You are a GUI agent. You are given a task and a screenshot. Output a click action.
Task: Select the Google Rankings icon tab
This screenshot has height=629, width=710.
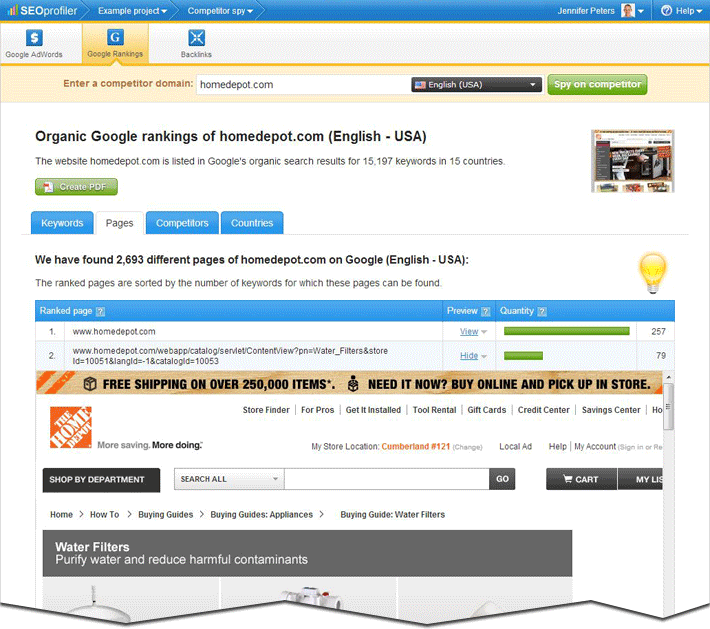(x=115, y=43)
